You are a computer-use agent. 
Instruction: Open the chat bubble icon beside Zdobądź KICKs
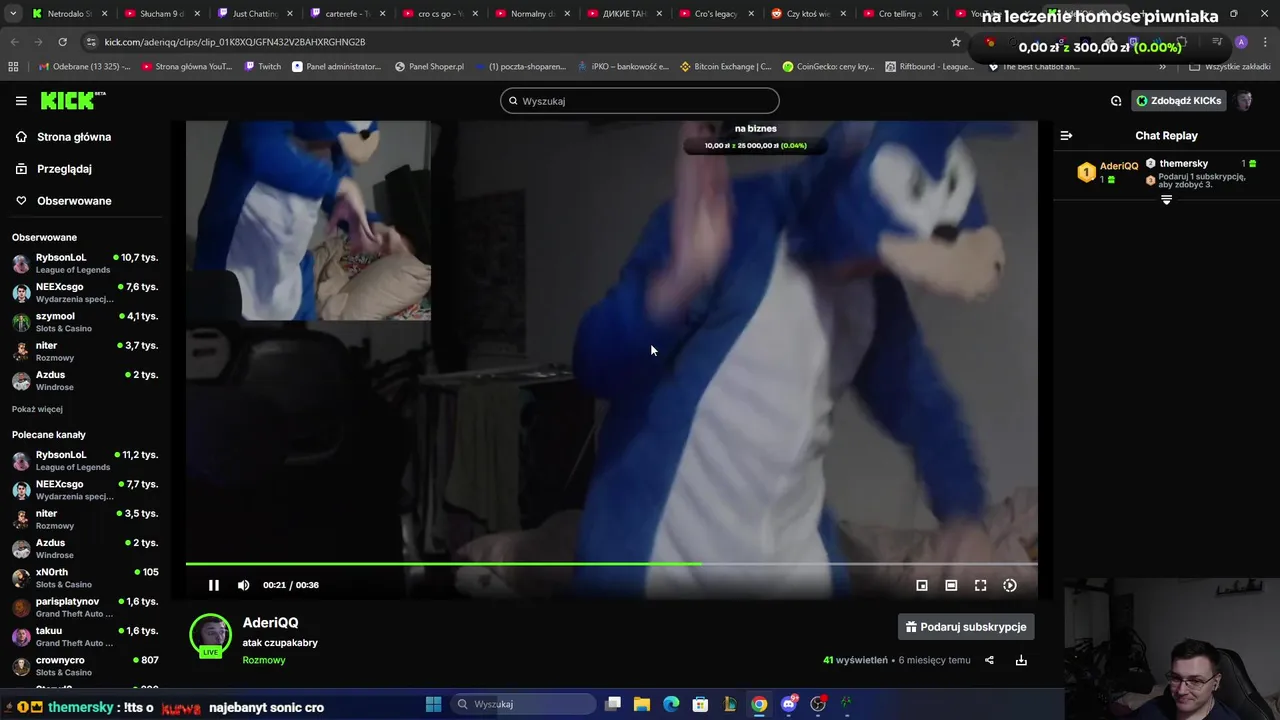(x=1116, y=101)
